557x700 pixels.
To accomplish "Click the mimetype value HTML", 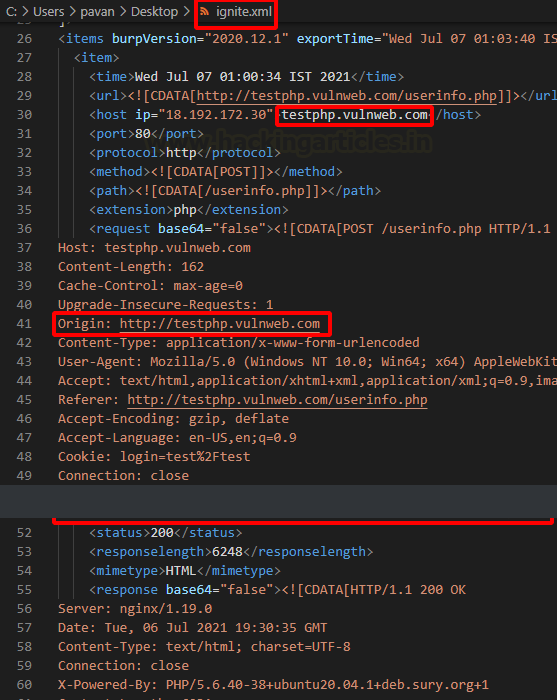I will coord(181,571).
